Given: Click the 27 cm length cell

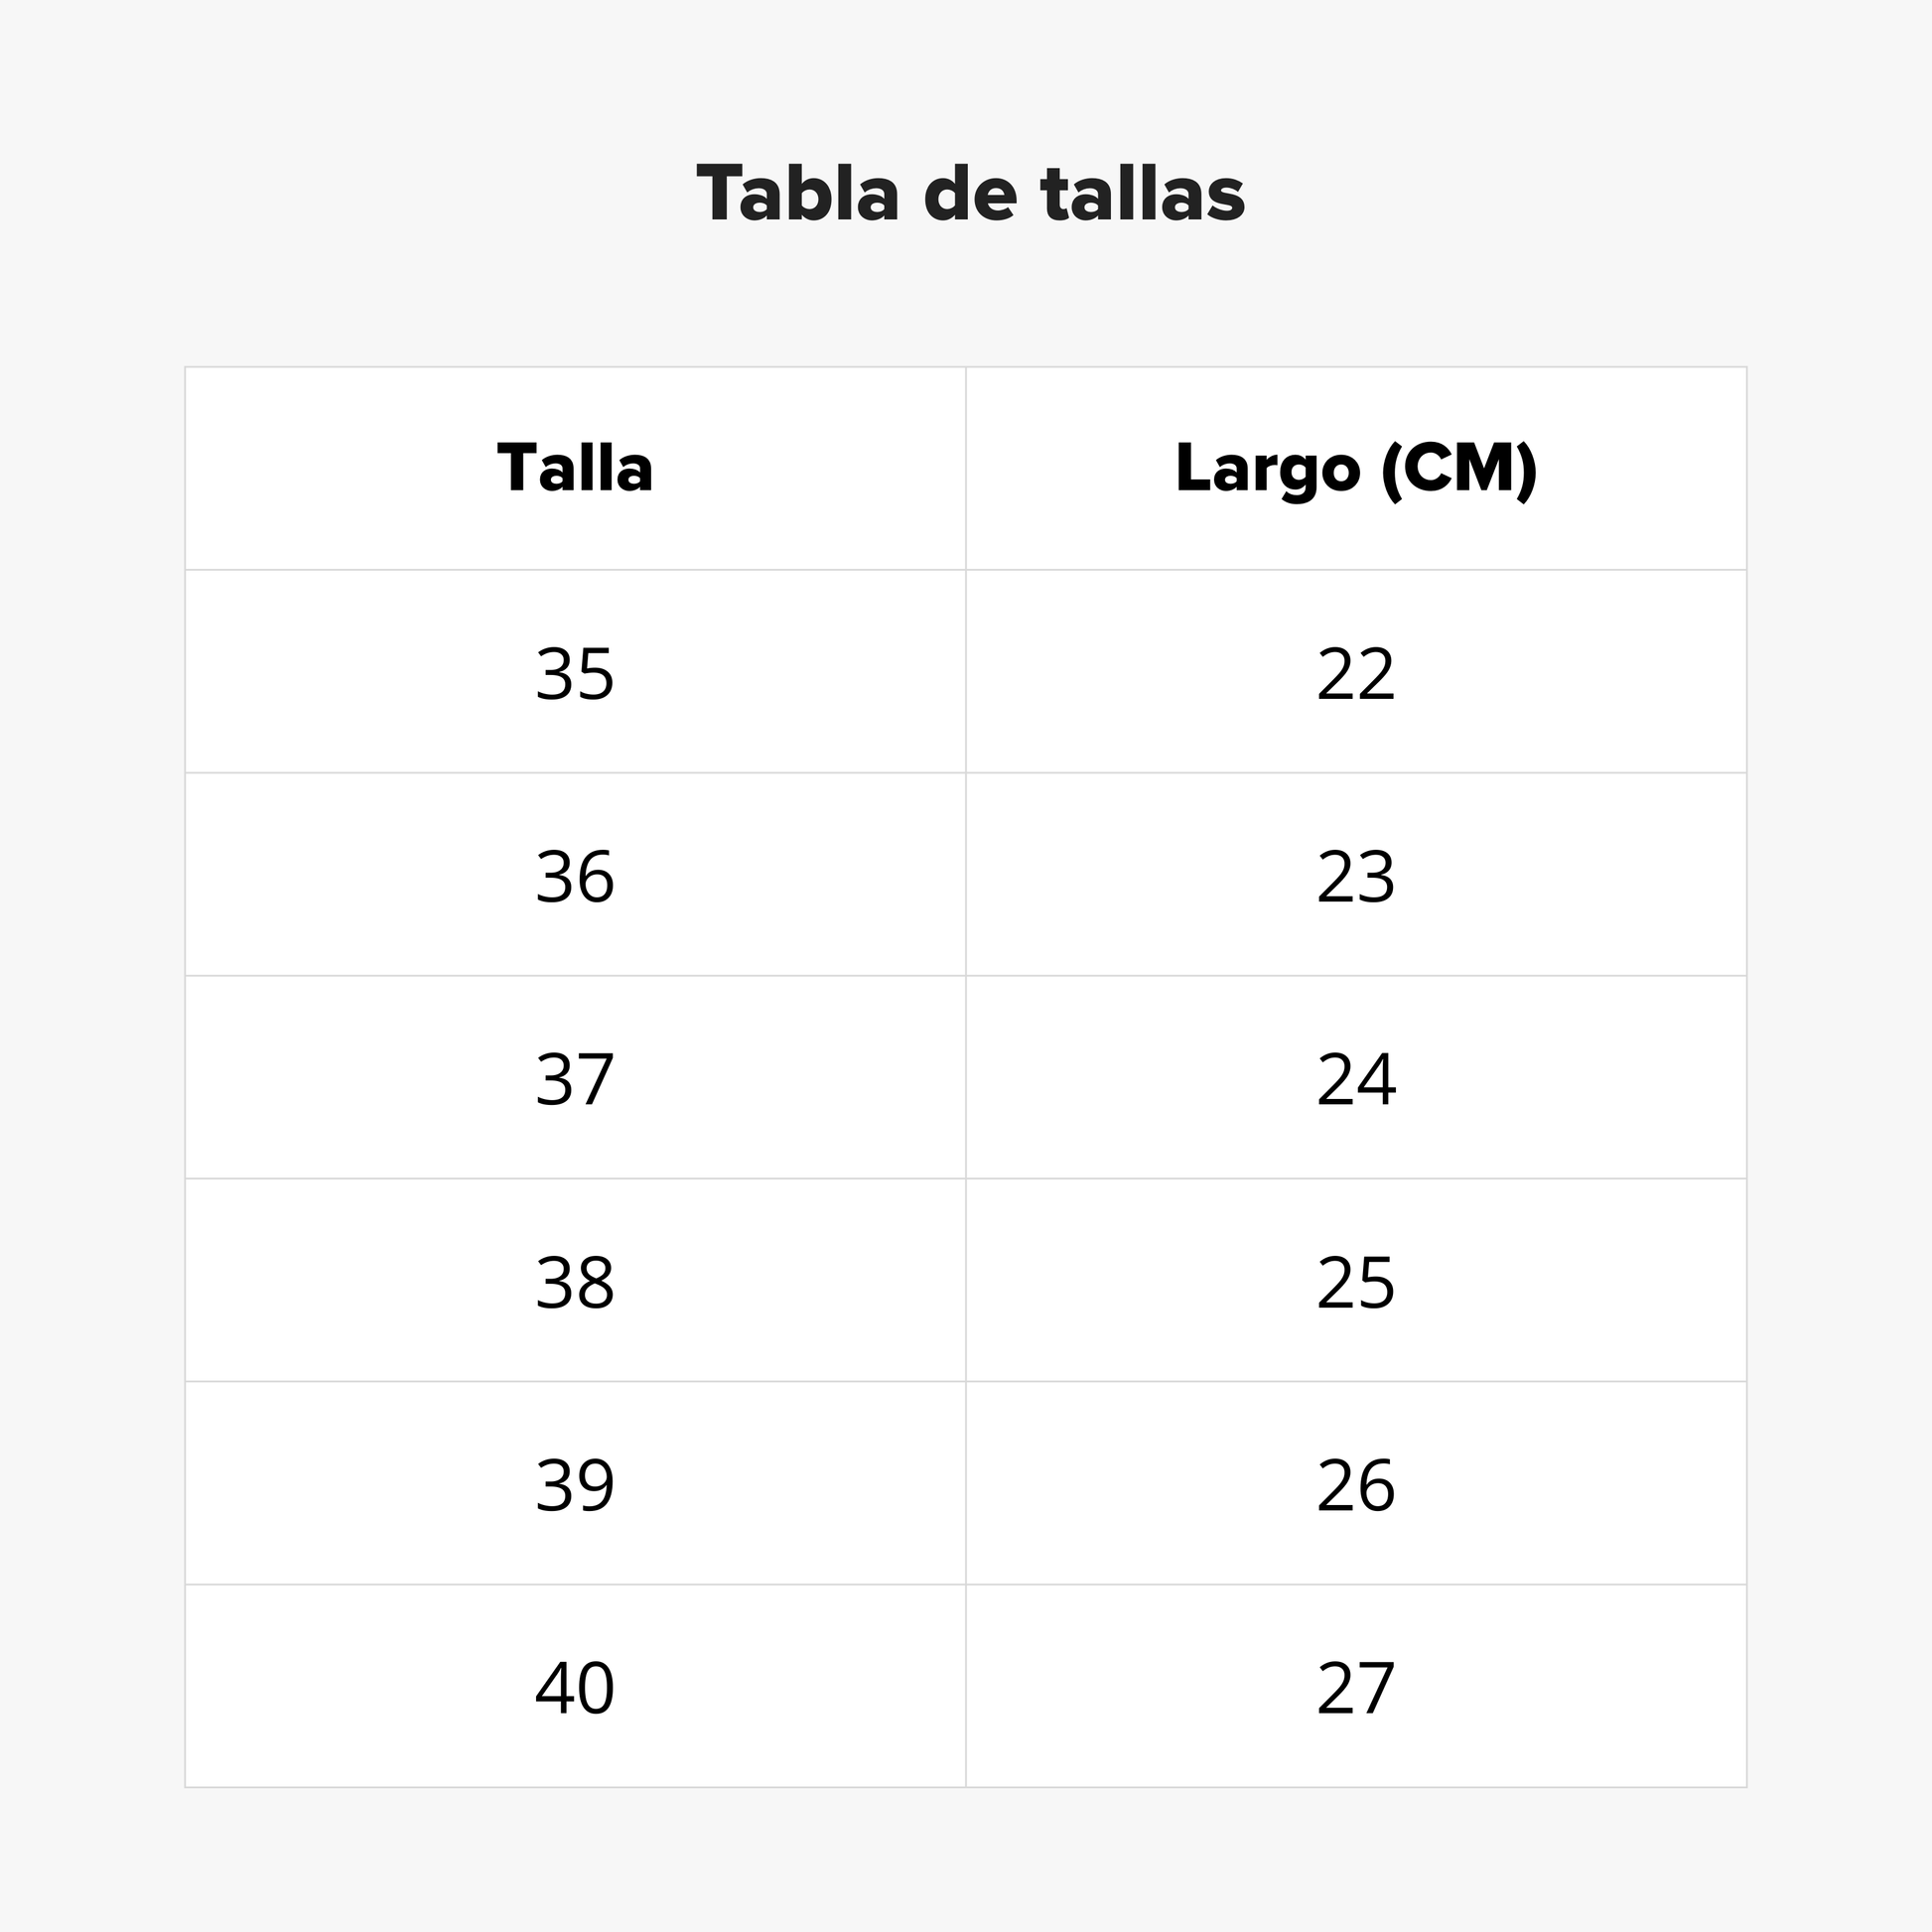Looking at the screenshot, I should click(1355, 1688).
